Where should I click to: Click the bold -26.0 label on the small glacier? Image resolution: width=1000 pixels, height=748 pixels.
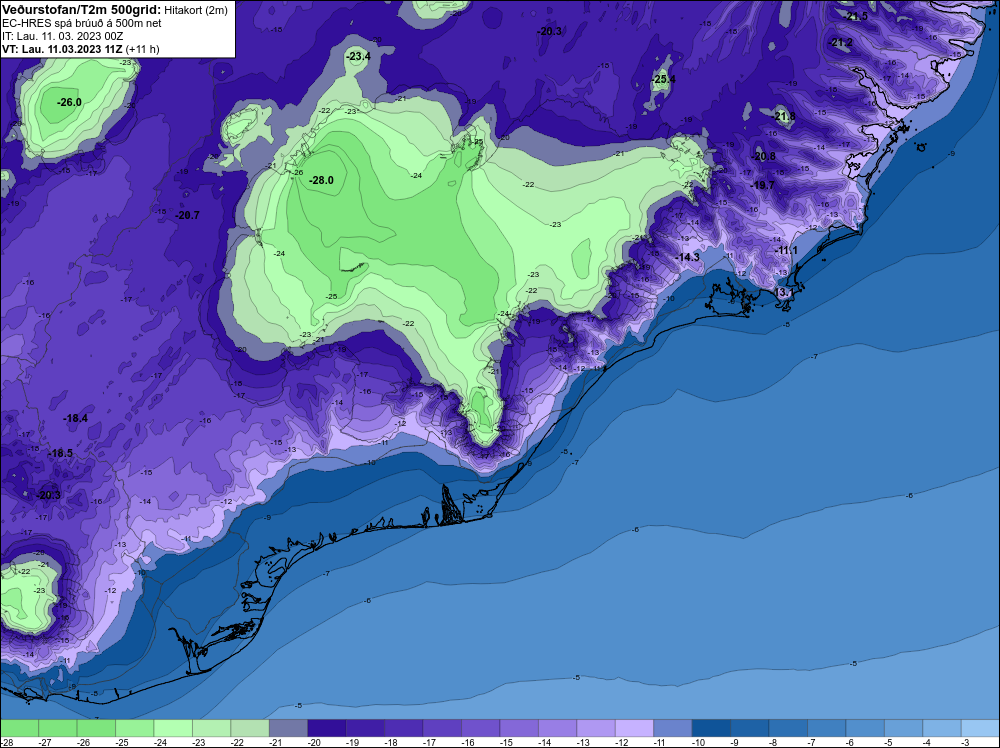pyautogui.click(x=69, y=102)
